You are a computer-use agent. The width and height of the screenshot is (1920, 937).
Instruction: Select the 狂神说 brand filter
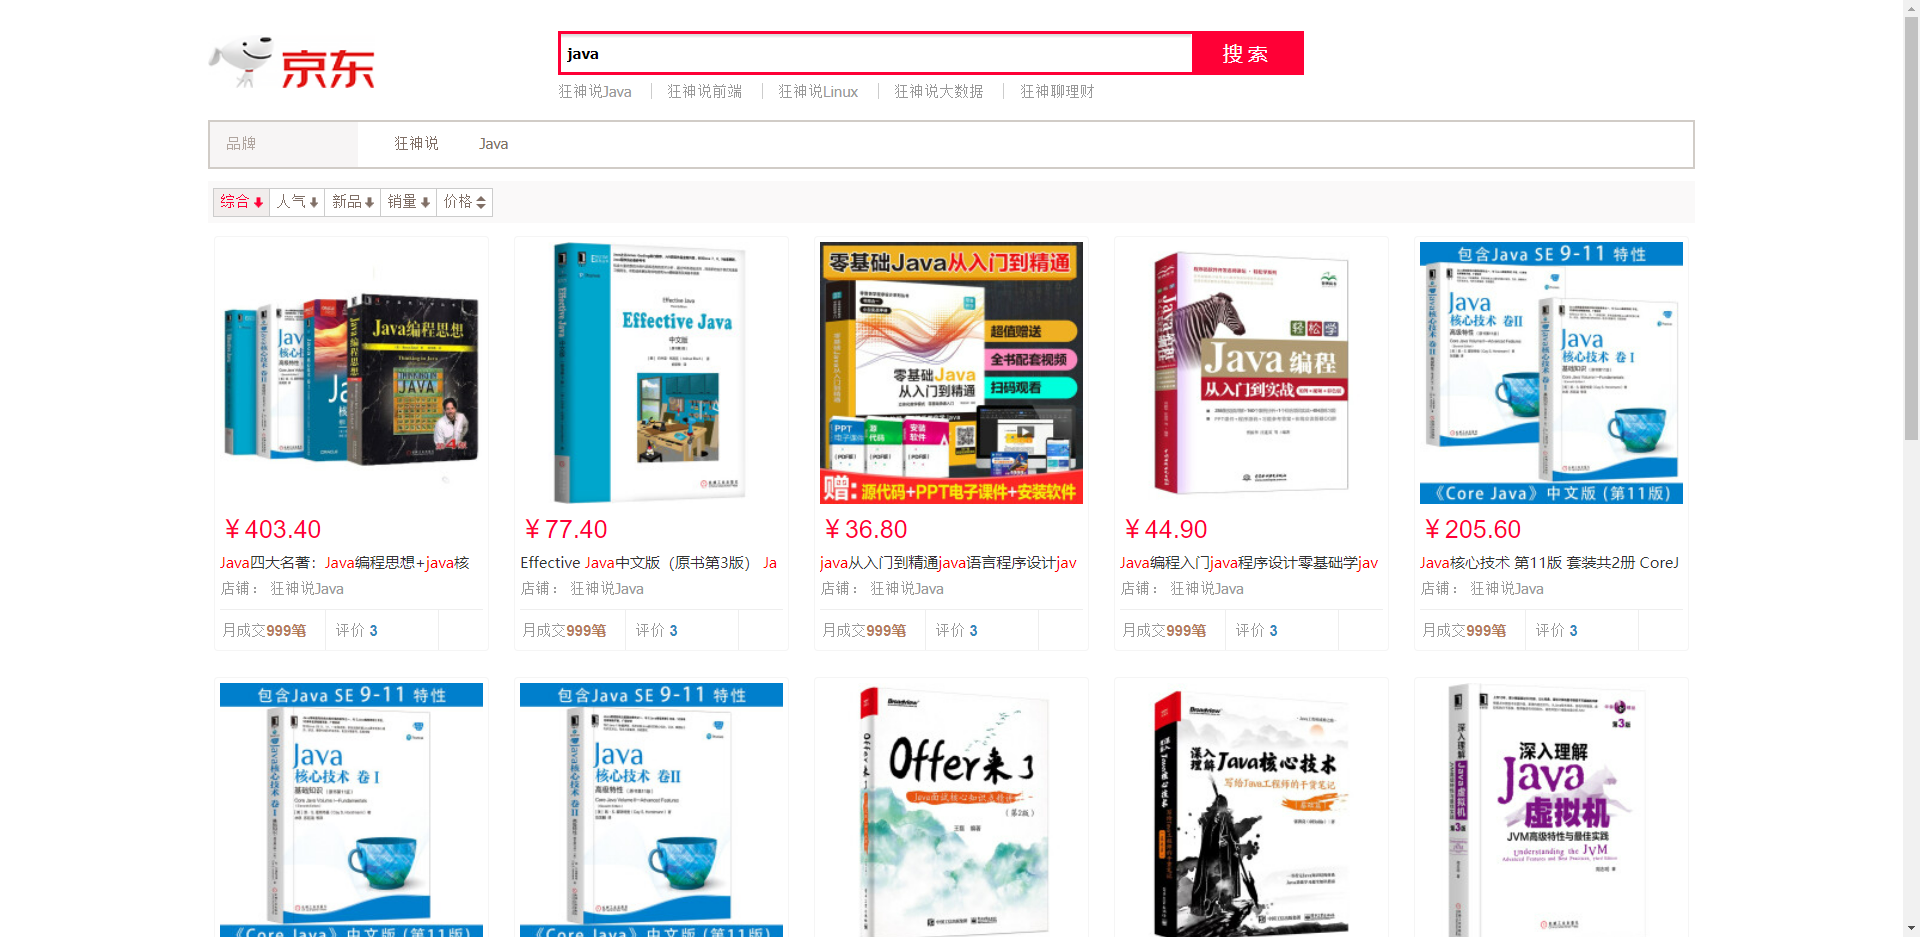coord(416,144)
